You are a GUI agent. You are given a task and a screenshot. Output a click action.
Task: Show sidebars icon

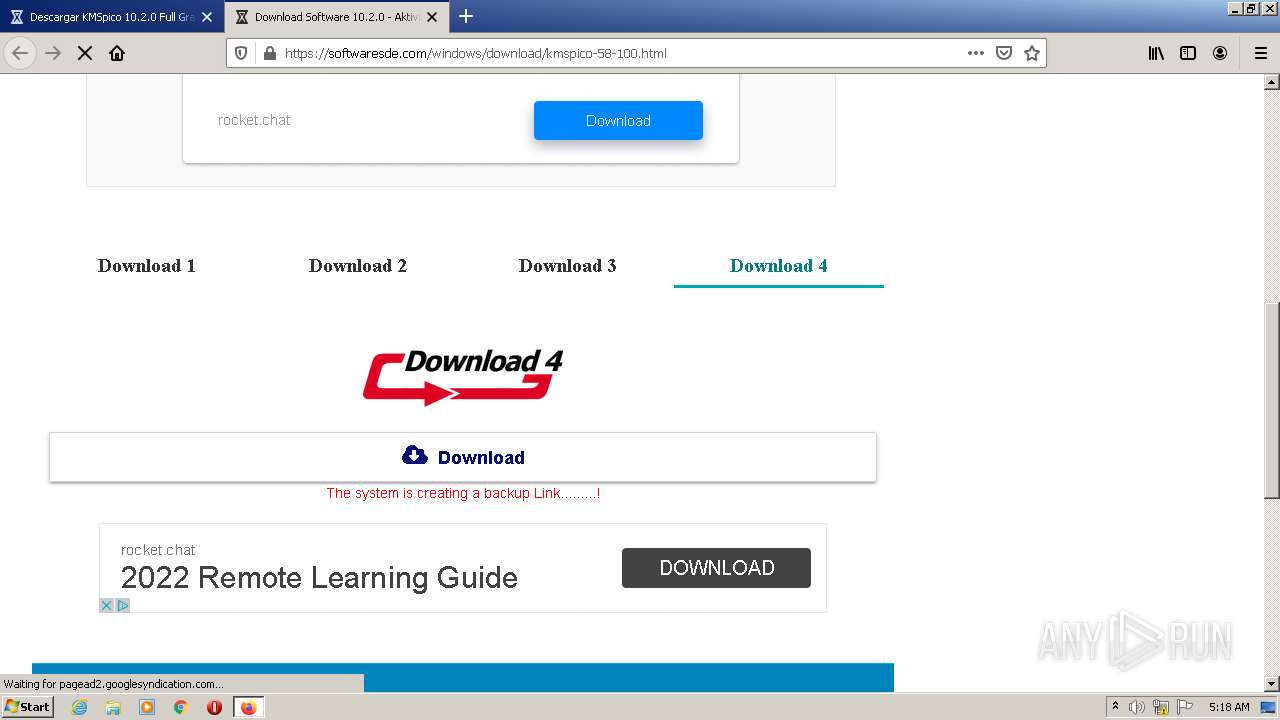(x=1188, y=53)
